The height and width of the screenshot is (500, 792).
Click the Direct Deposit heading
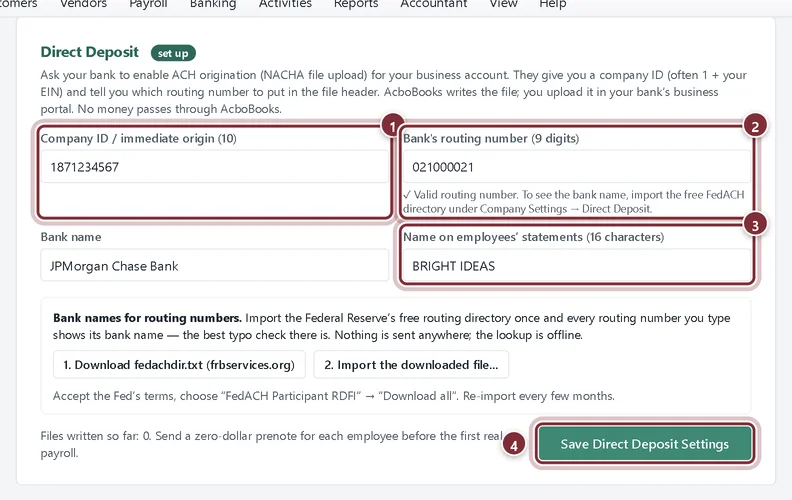coord(89,52)
